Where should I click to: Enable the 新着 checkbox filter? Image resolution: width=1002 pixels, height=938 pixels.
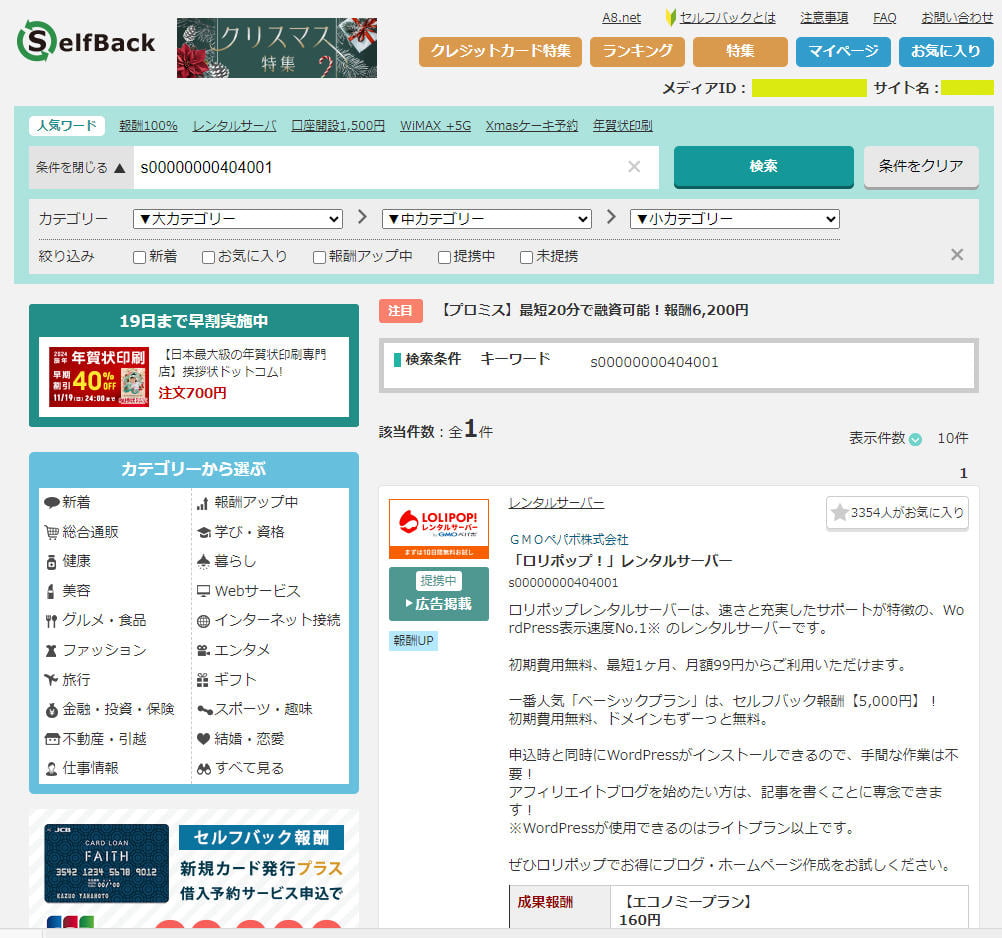(140, 257)
